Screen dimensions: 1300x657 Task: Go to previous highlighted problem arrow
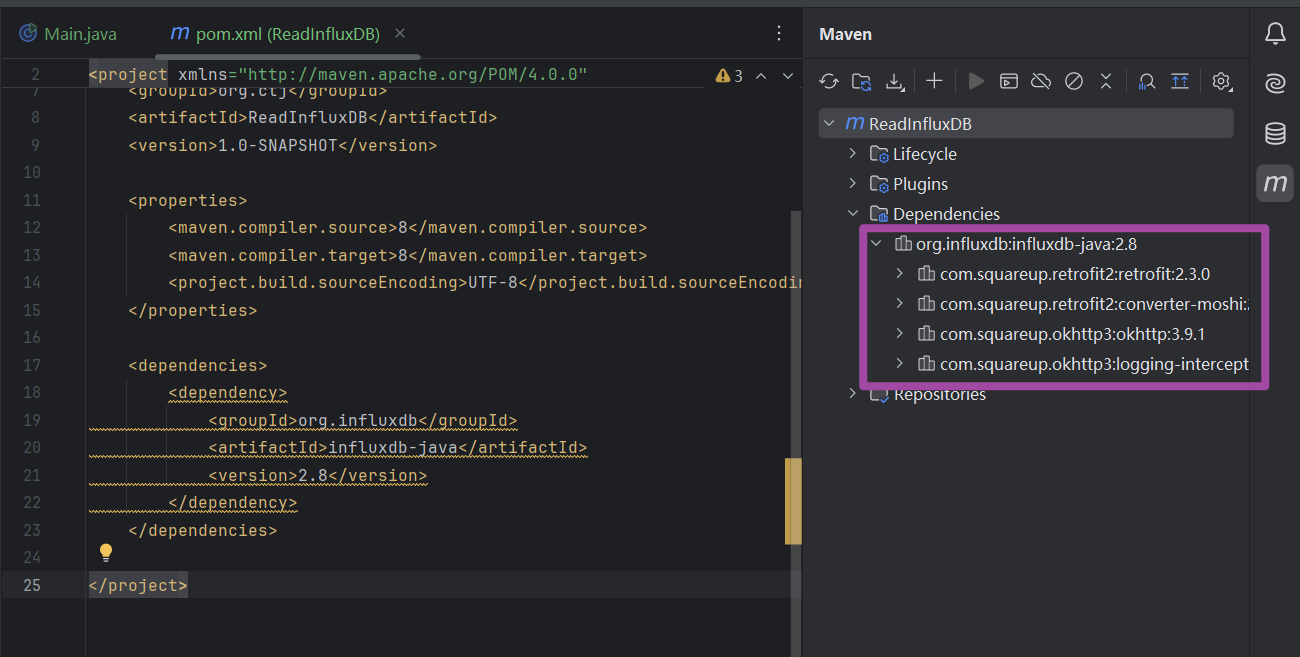pos(761,75)
